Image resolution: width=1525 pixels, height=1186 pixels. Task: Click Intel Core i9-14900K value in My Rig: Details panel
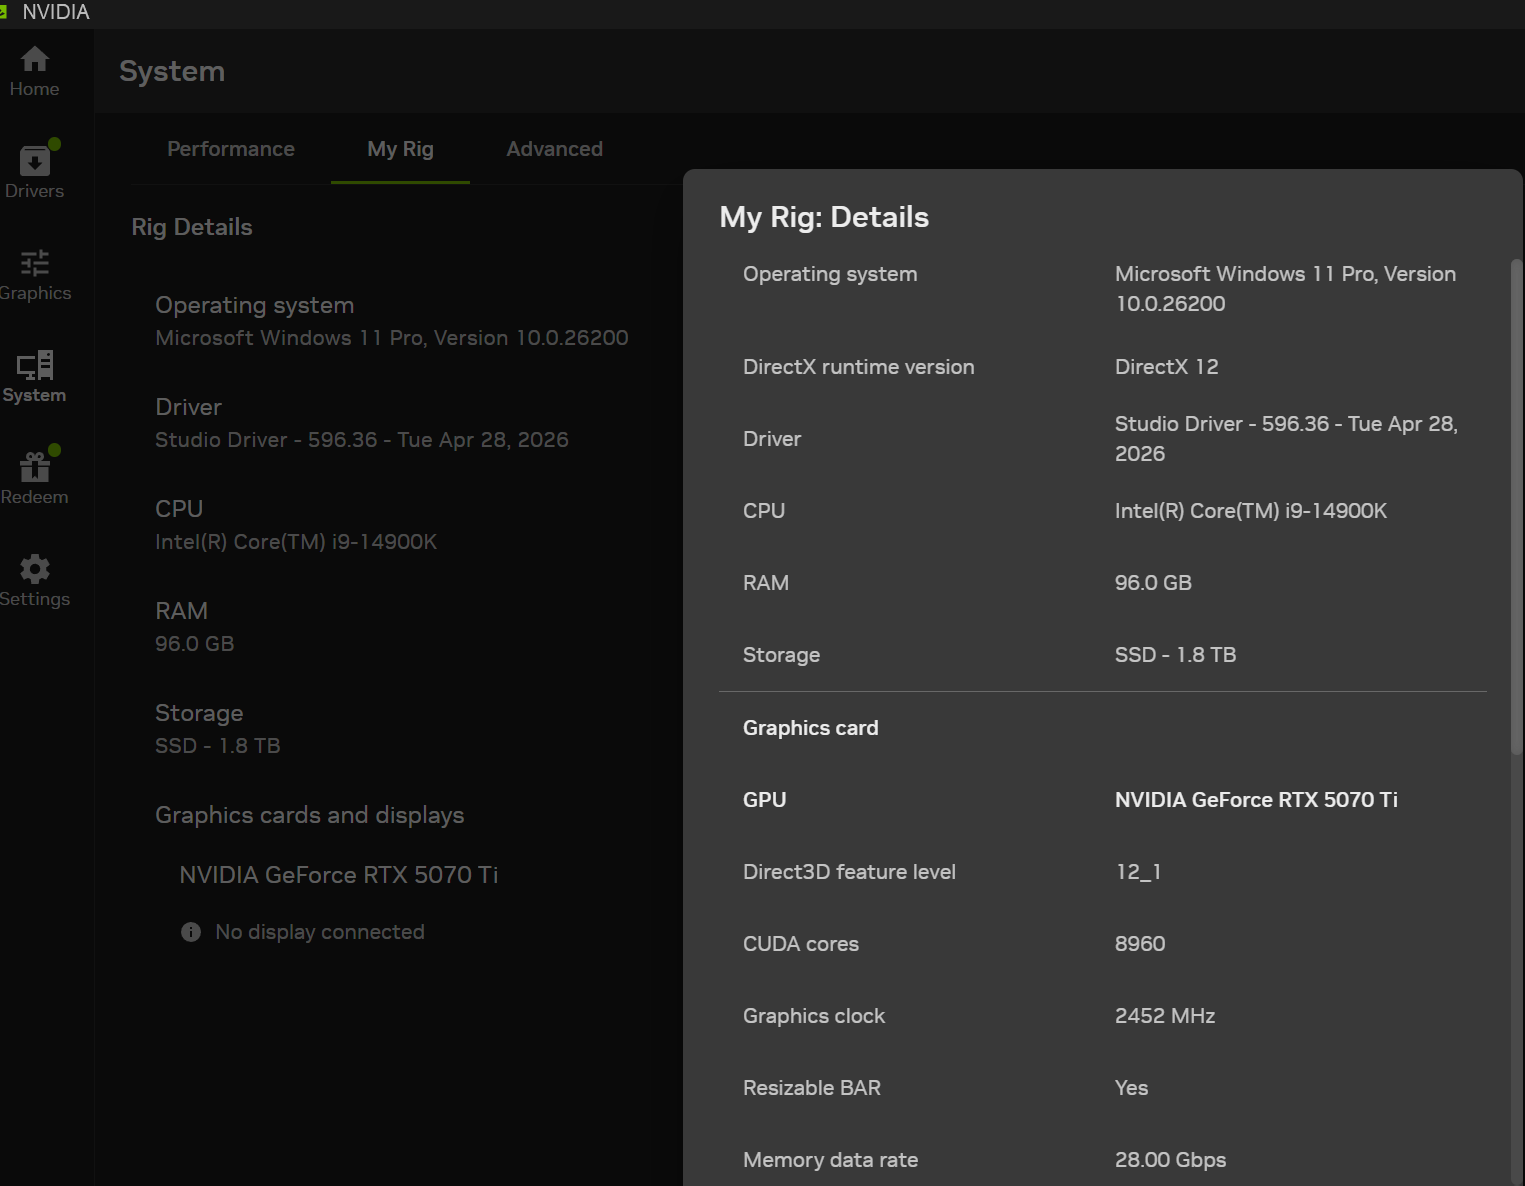point(1251,511)
